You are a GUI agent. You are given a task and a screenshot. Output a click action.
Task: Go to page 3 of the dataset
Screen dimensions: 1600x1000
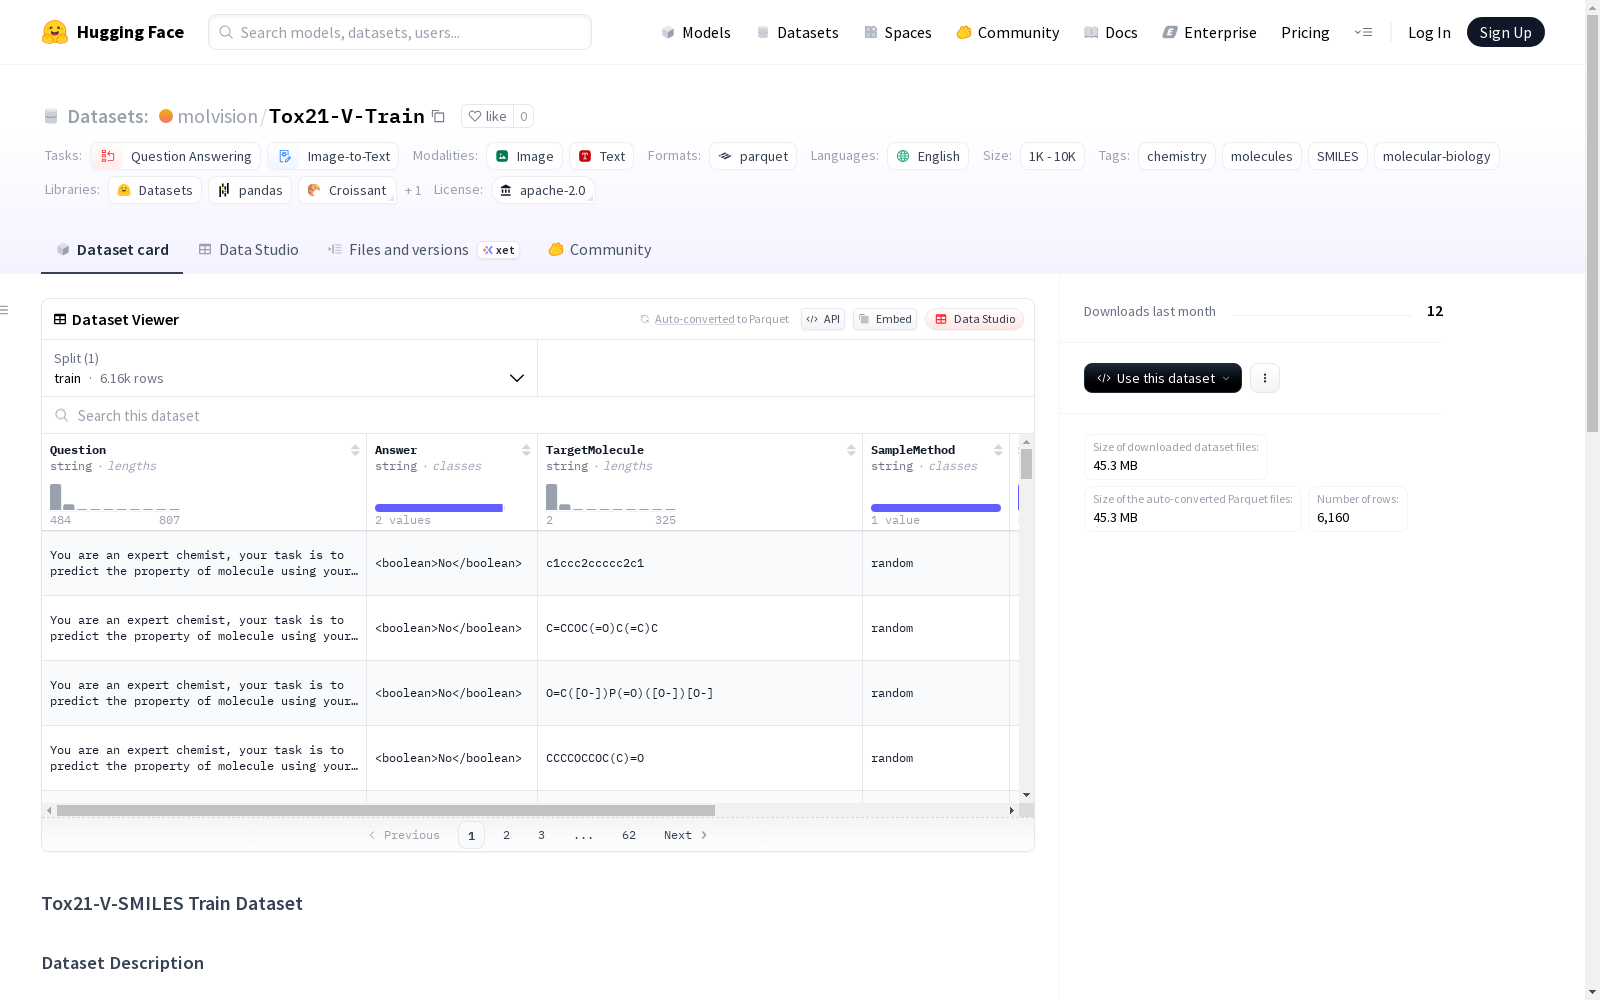click(x=542, y=835)
